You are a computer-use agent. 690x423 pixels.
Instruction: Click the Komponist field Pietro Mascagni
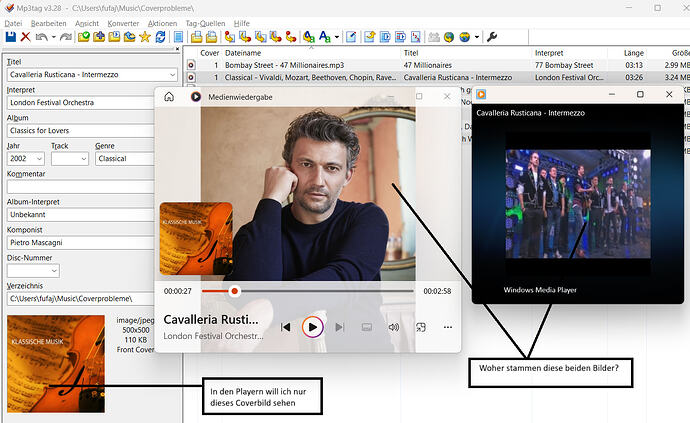81,243
